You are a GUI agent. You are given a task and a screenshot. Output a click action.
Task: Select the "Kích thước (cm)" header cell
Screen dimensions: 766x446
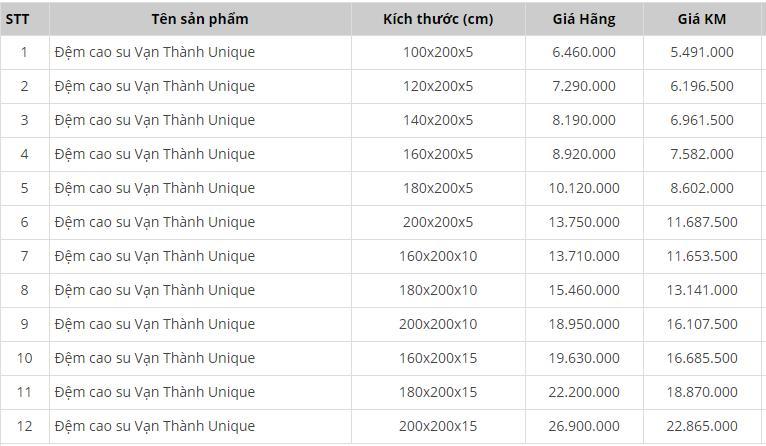pos(438,19)
